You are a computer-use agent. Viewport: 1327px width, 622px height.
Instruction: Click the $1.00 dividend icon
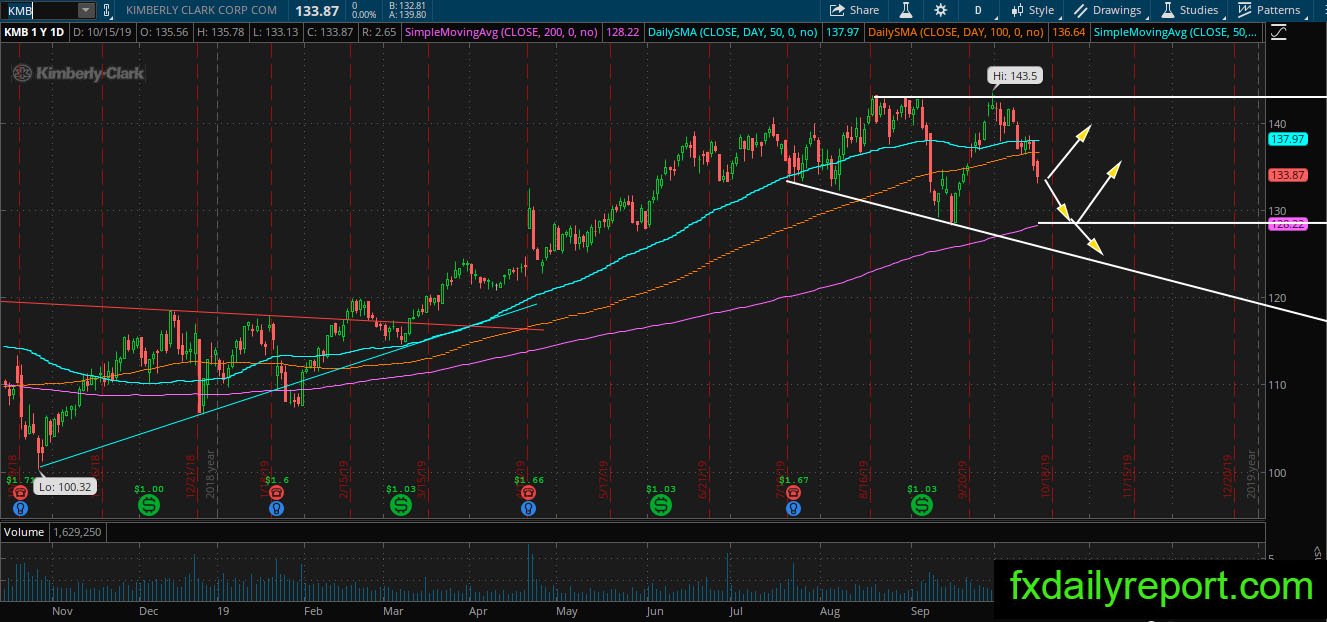[x=148, y=506]
